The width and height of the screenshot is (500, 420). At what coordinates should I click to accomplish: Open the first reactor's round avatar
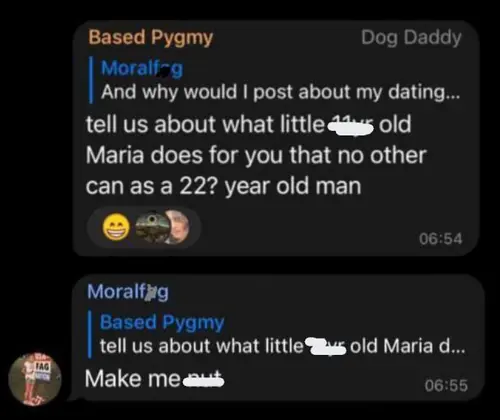[x=152, y=227]
